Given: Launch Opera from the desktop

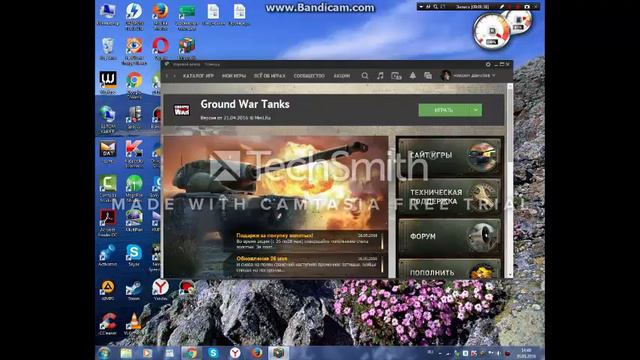Looking at the screenshot, I should [x=160, y=49].
